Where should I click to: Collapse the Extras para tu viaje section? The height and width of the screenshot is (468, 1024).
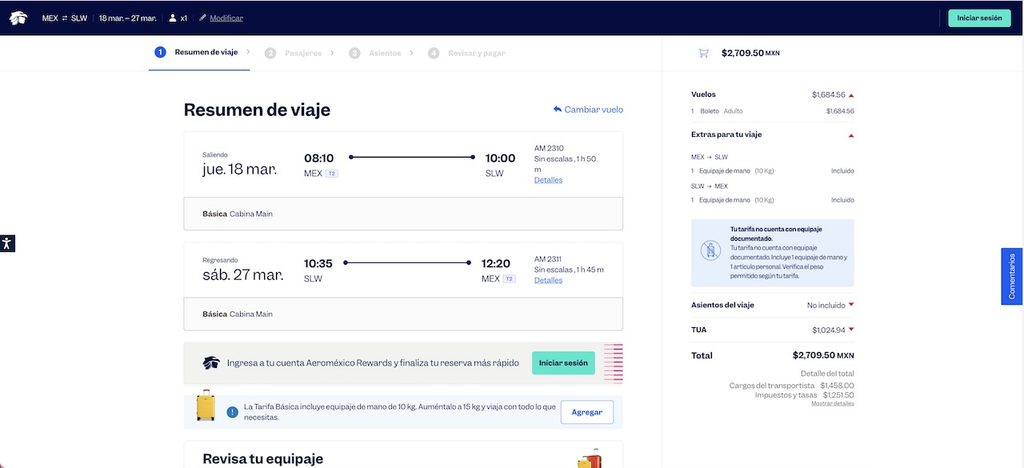[851, 135]
